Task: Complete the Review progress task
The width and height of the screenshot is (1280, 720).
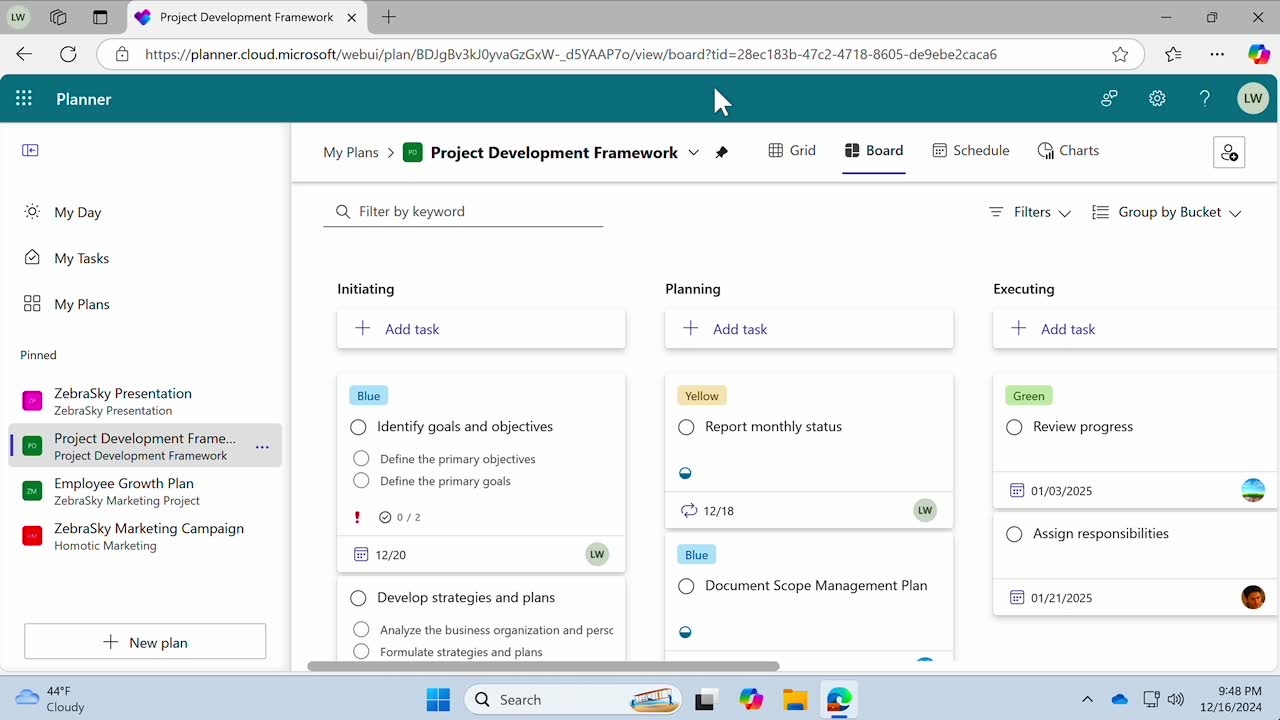Action: pyautogui.click(x=1014, y=427)
